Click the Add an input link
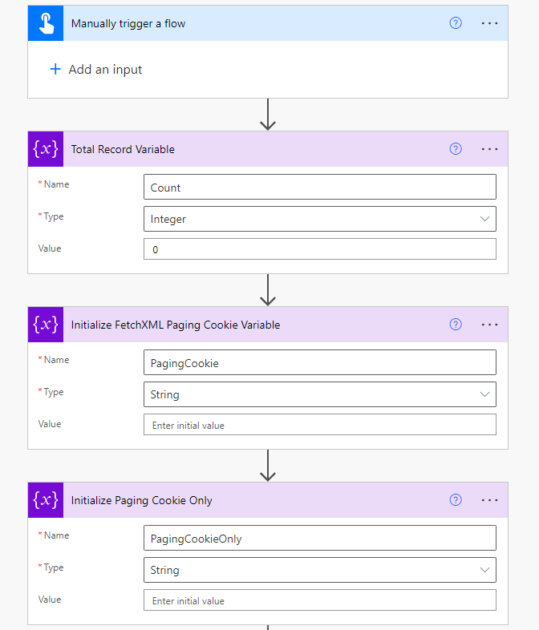 (96, 70)
